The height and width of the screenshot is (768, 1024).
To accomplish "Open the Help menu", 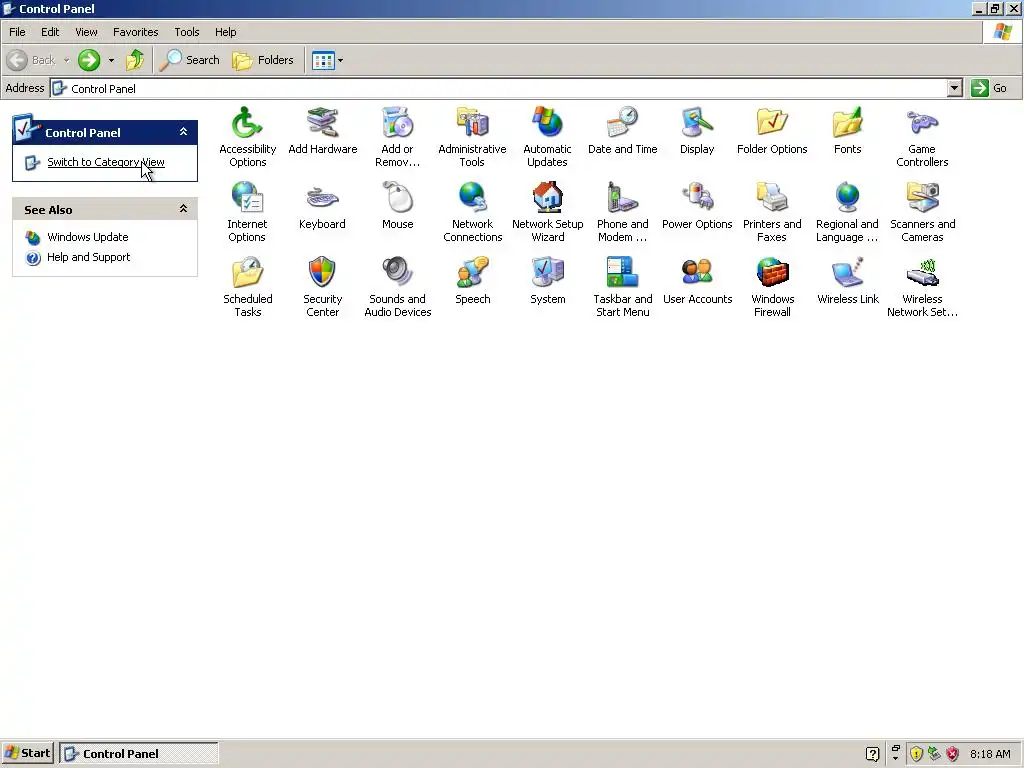I will [225, 32].
